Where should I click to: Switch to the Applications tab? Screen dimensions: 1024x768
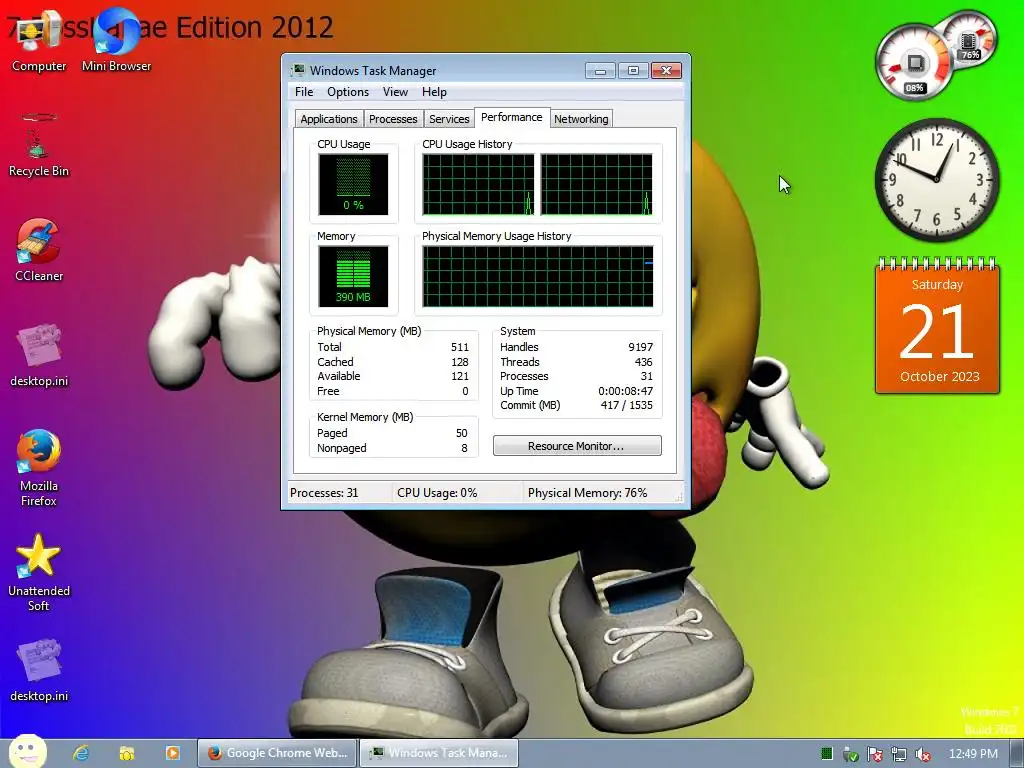point(328,119)
